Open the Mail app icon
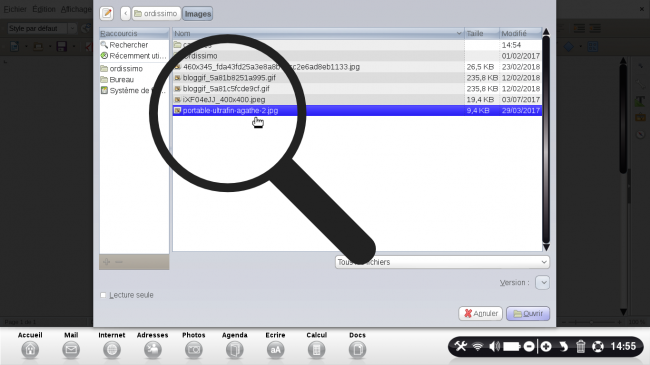Screen dimensions: 650x365 (71, 350)
